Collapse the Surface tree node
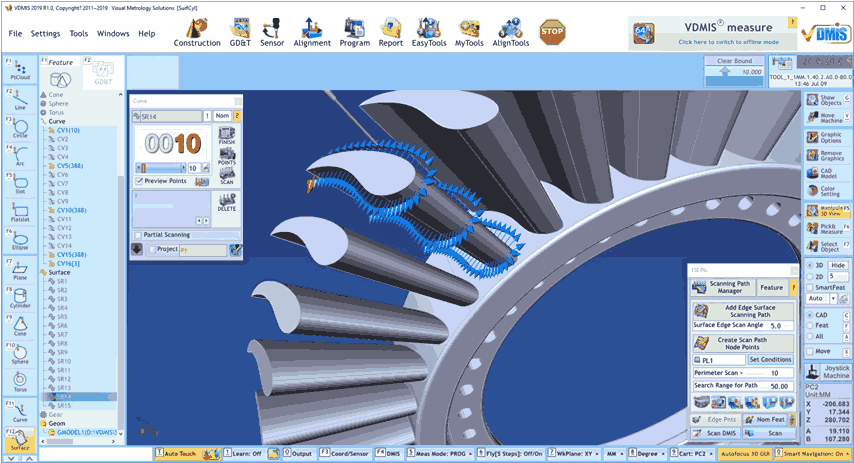This screenshot has height=463, width=854. [x=43, y=272]
